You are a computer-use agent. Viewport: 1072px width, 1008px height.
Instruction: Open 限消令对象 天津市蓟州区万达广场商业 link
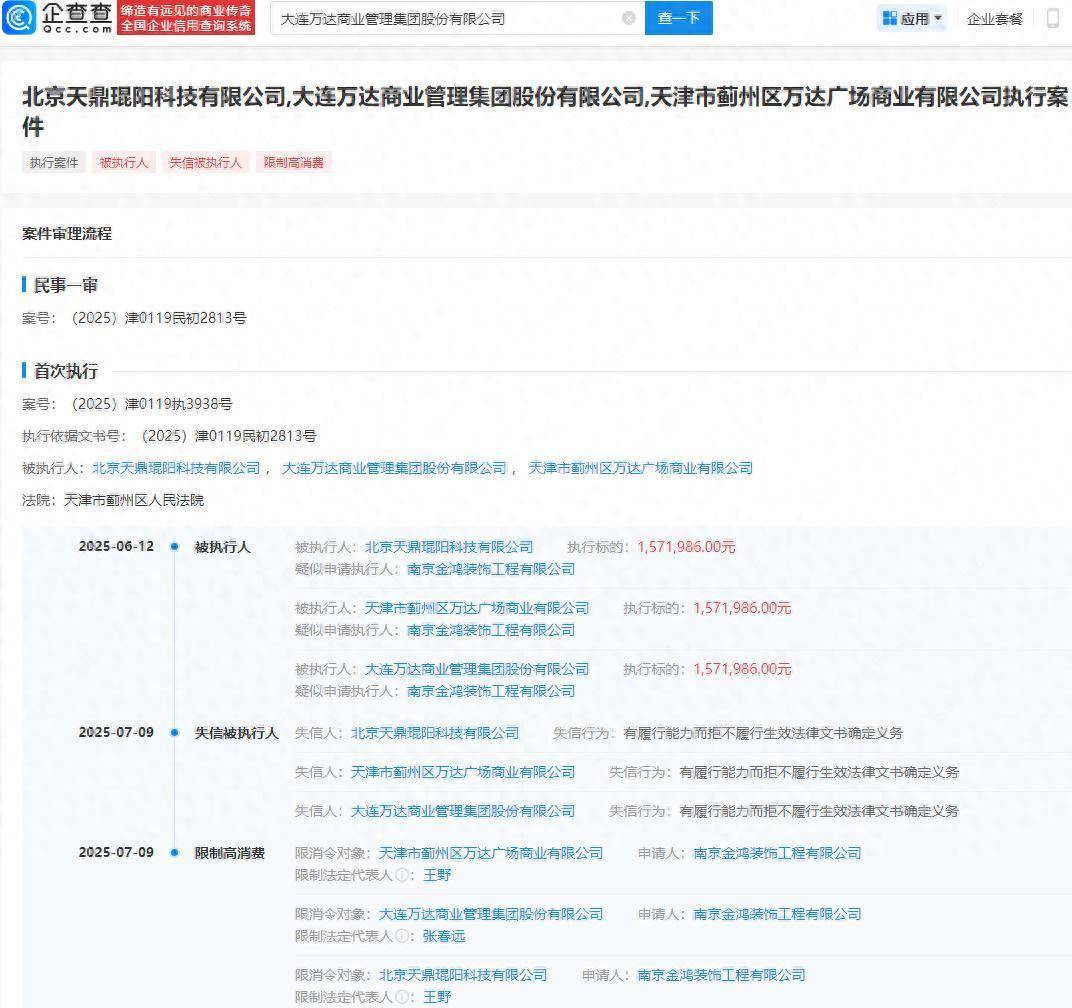tap(491, 853)
